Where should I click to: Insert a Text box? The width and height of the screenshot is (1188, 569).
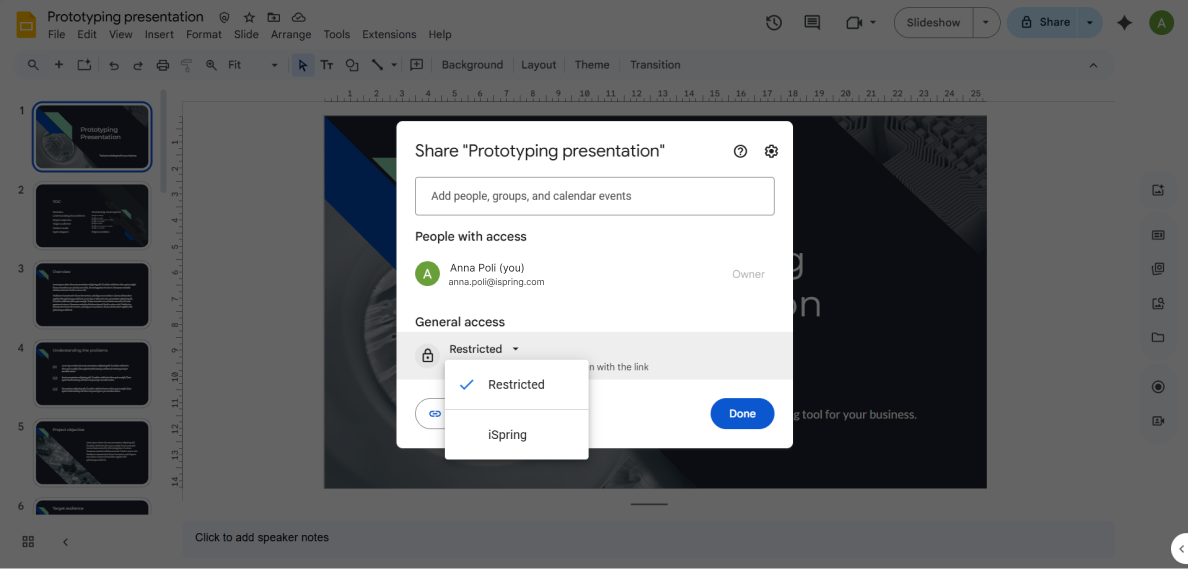click(x=327, y=65)
